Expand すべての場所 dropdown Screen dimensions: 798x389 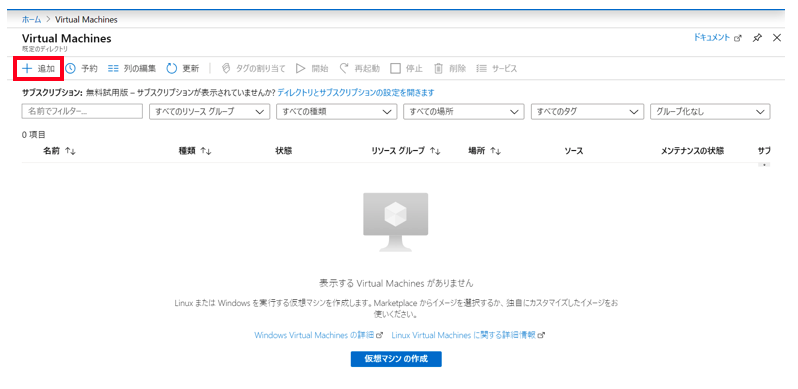(464, 112)
